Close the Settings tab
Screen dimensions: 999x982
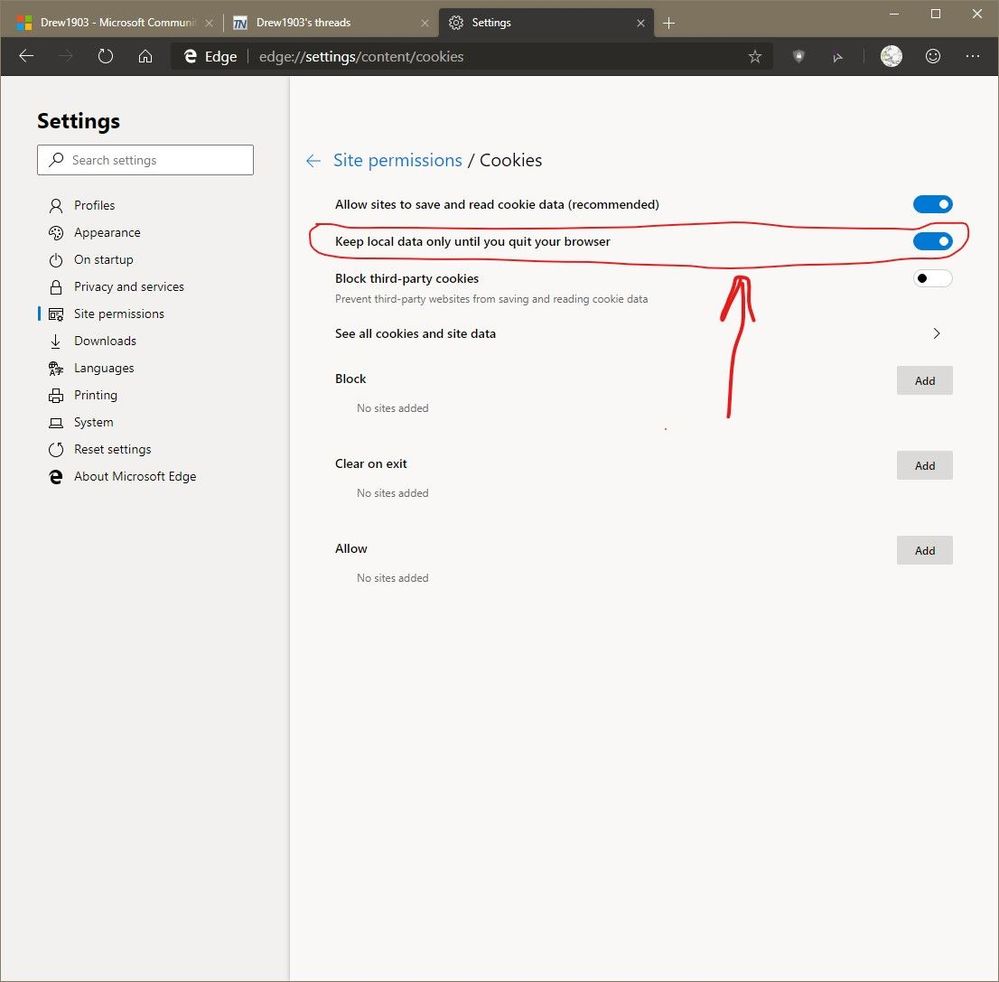click(x=641, y=23)
